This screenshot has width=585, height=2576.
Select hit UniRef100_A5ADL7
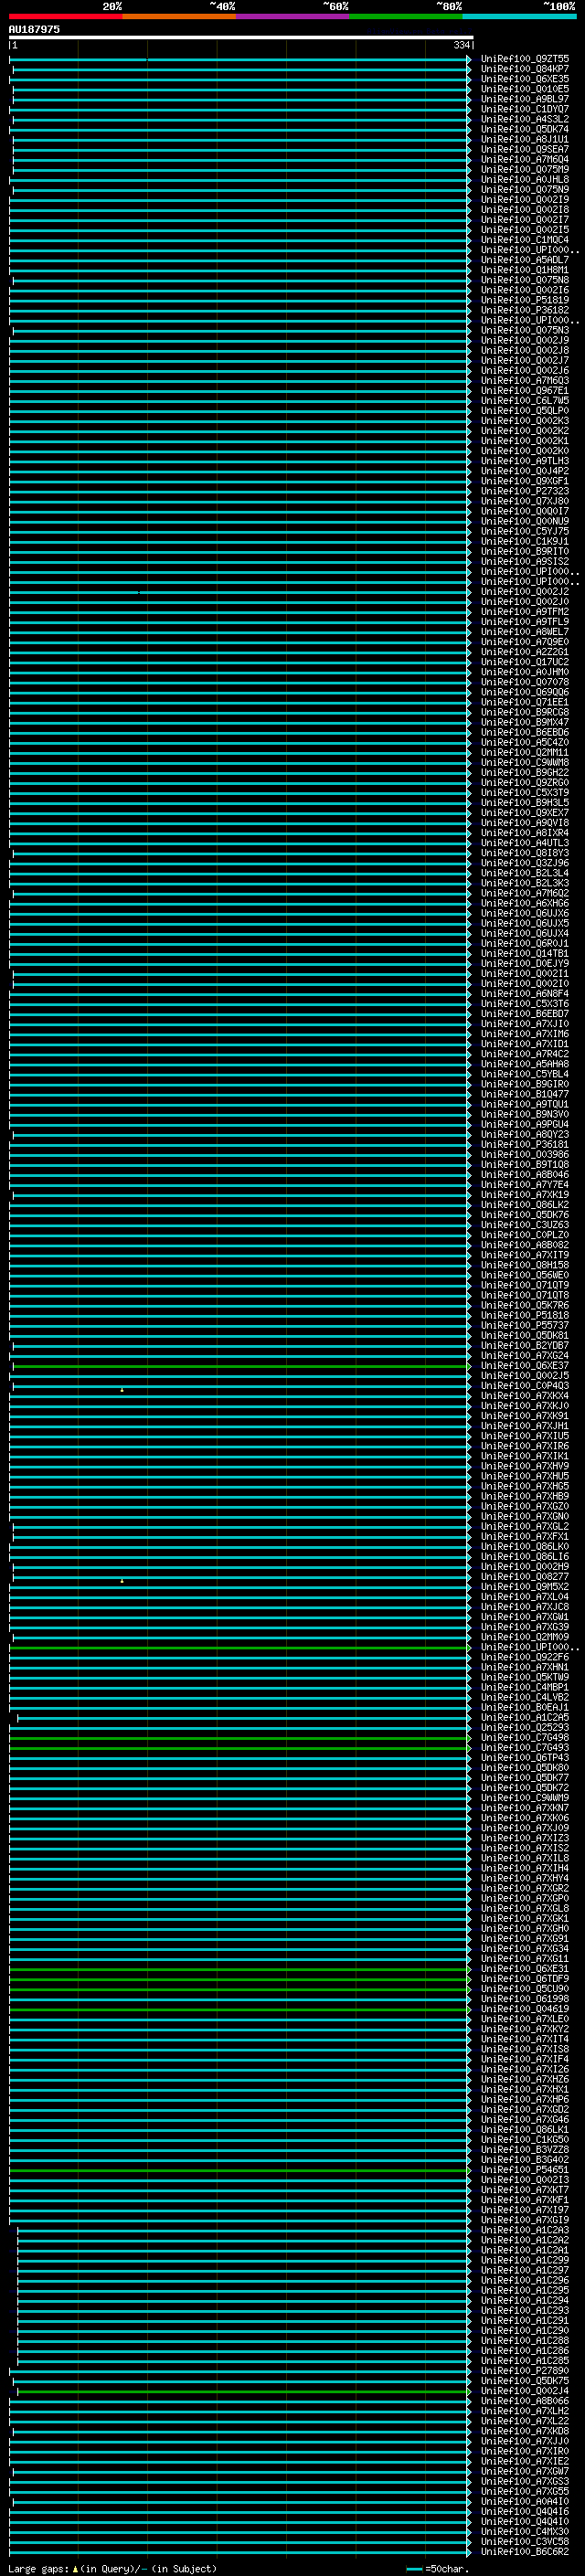[x=524, y=260]
